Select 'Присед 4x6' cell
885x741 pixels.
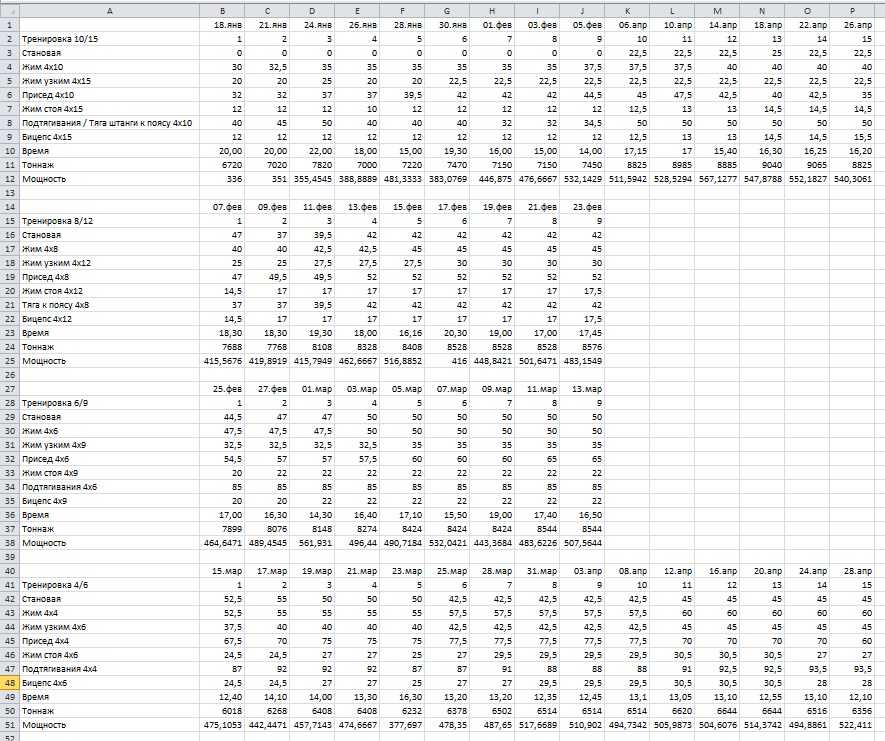pos(47,458)
